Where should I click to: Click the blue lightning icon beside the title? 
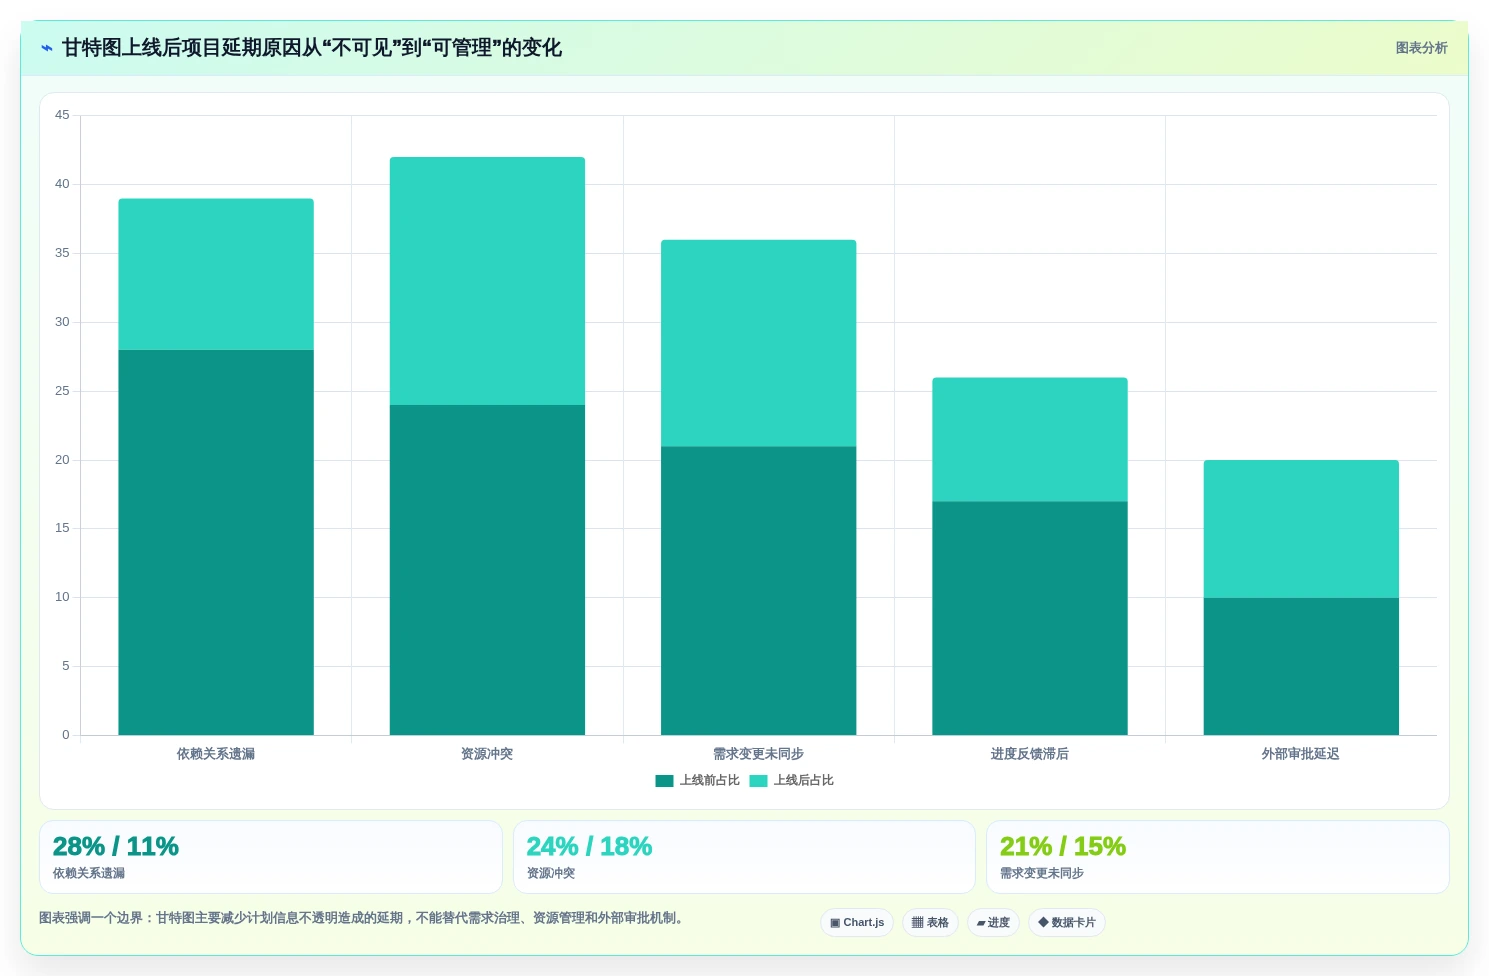[47, 48]
